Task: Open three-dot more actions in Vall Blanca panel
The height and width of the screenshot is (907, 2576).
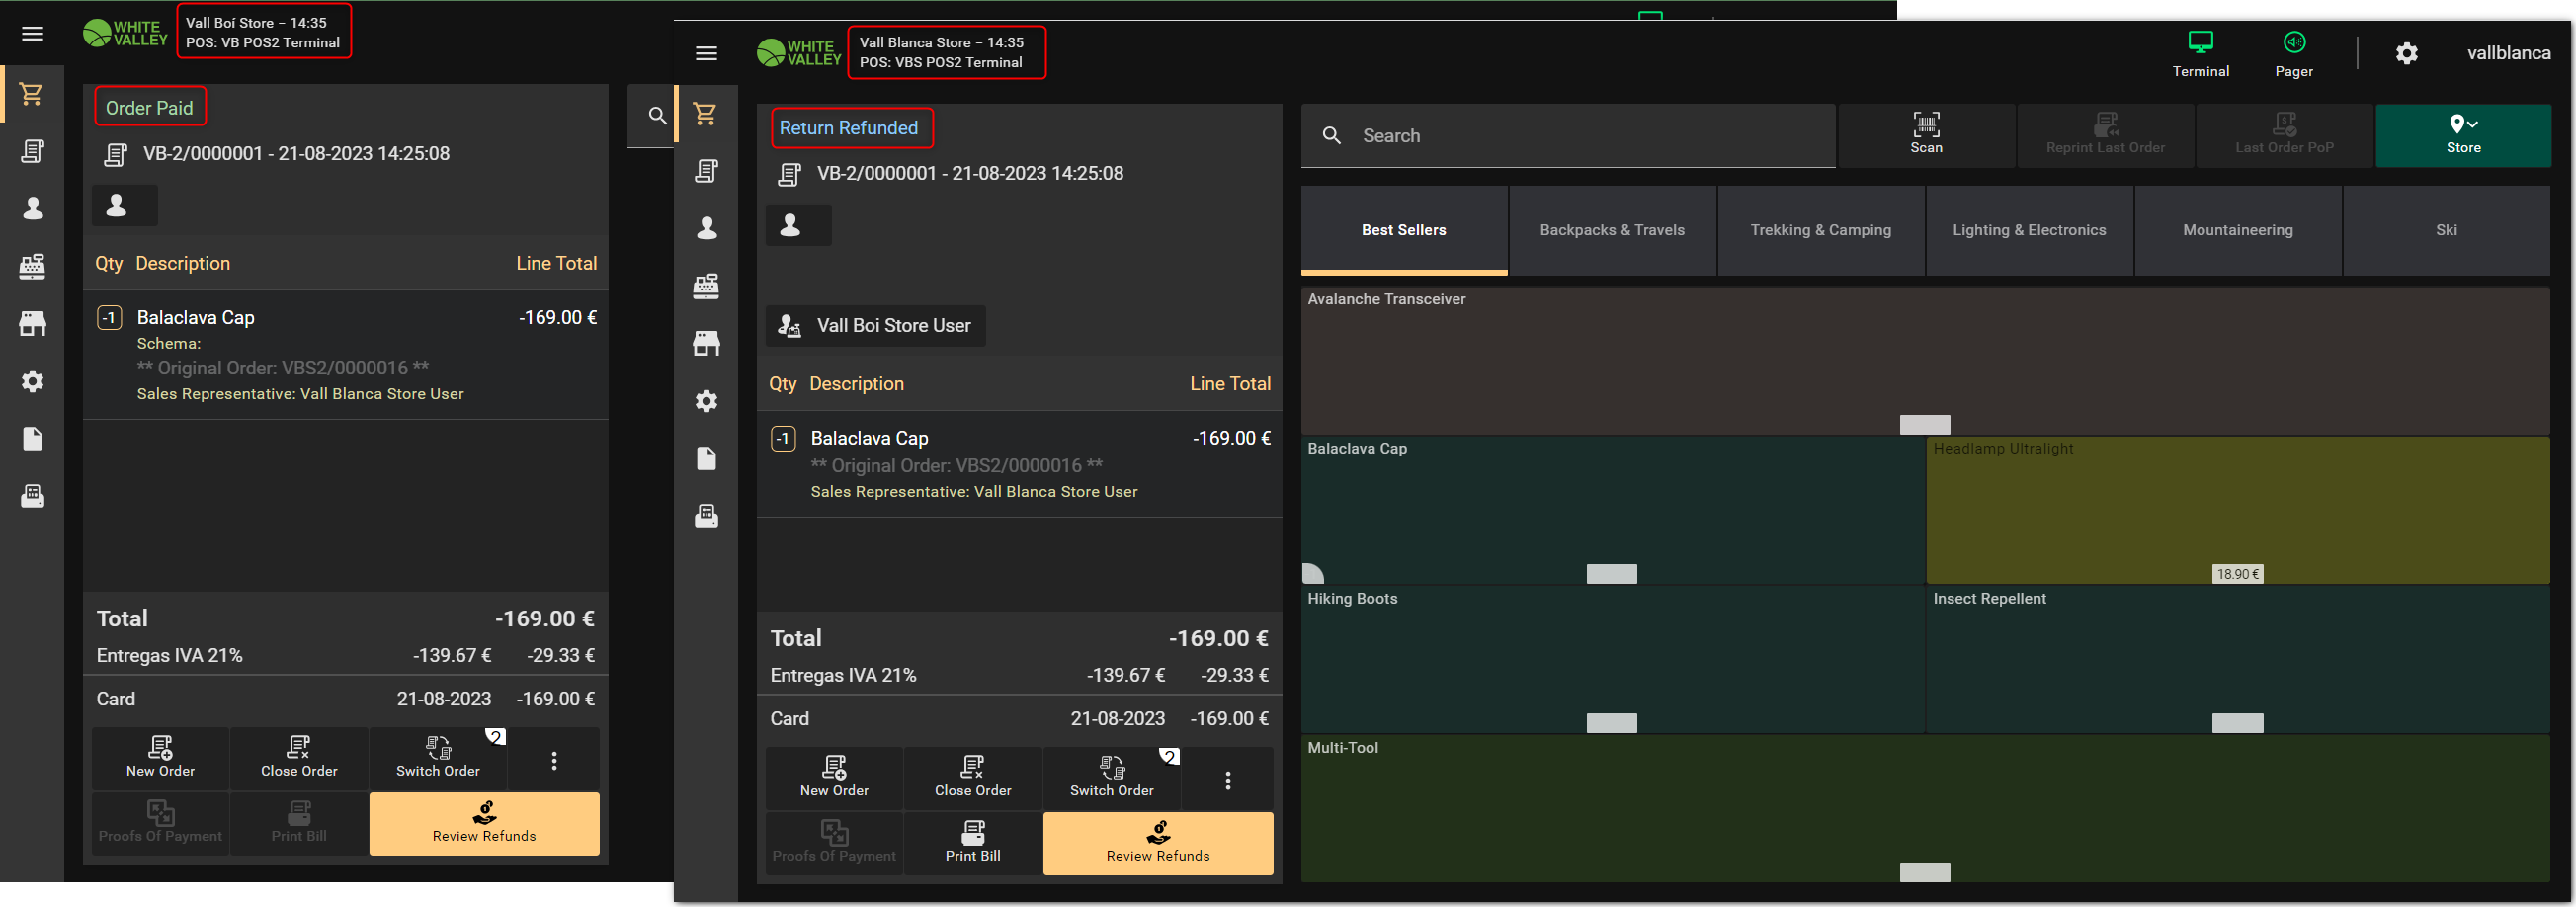Action: tap(1227, 780)
